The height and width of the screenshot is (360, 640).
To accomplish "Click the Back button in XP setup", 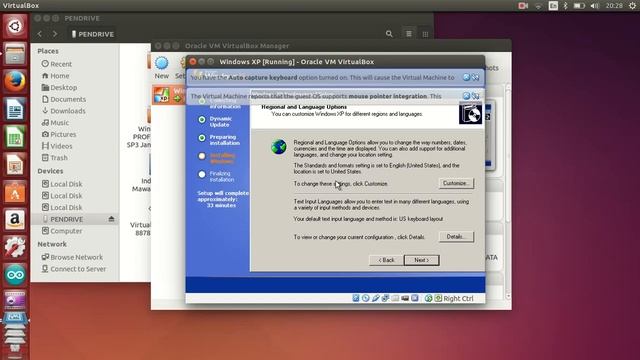I will 386,260.
